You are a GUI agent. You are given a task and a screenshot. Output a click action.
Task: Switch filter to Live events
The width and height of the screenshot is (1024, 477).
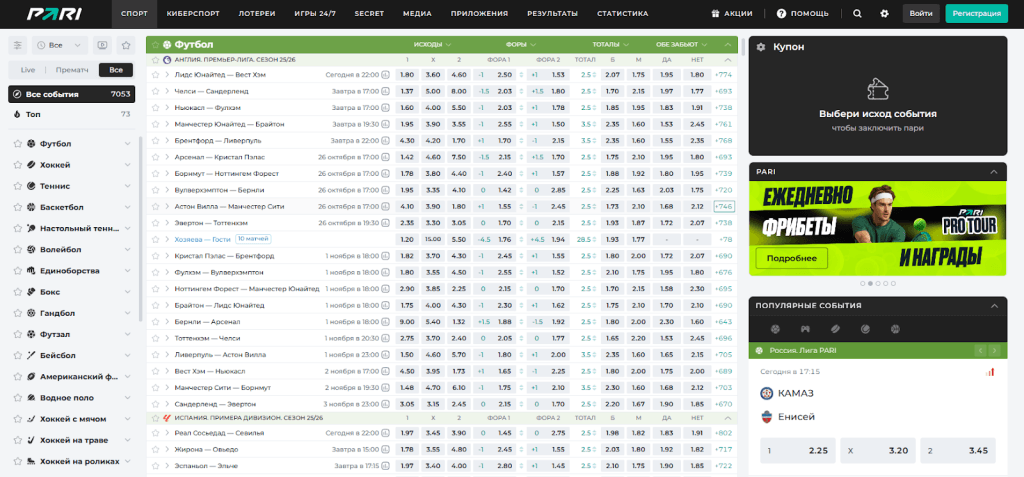tap(28, 70)
